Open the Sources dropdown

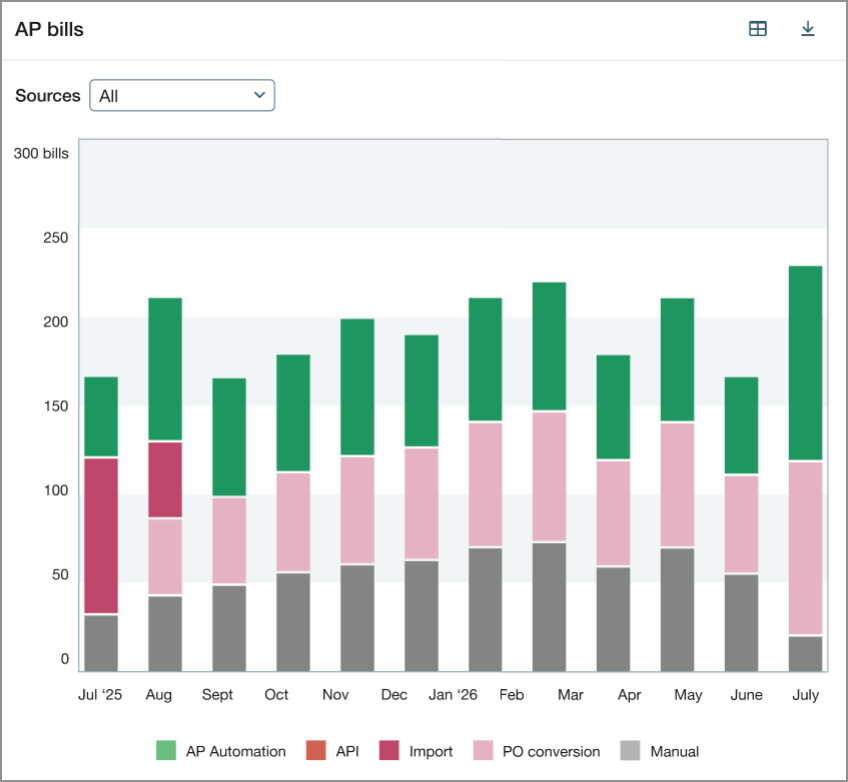[x=181, y=95]
